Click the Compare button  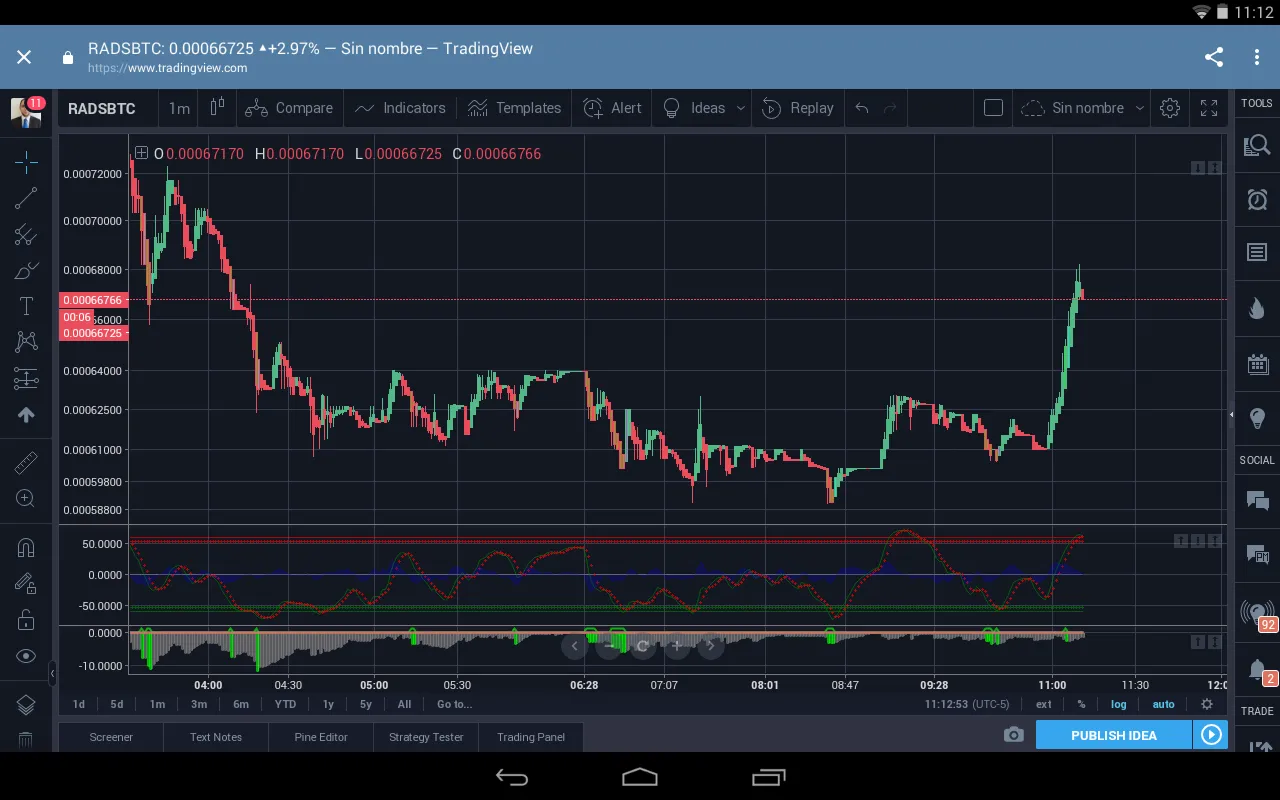289,108
